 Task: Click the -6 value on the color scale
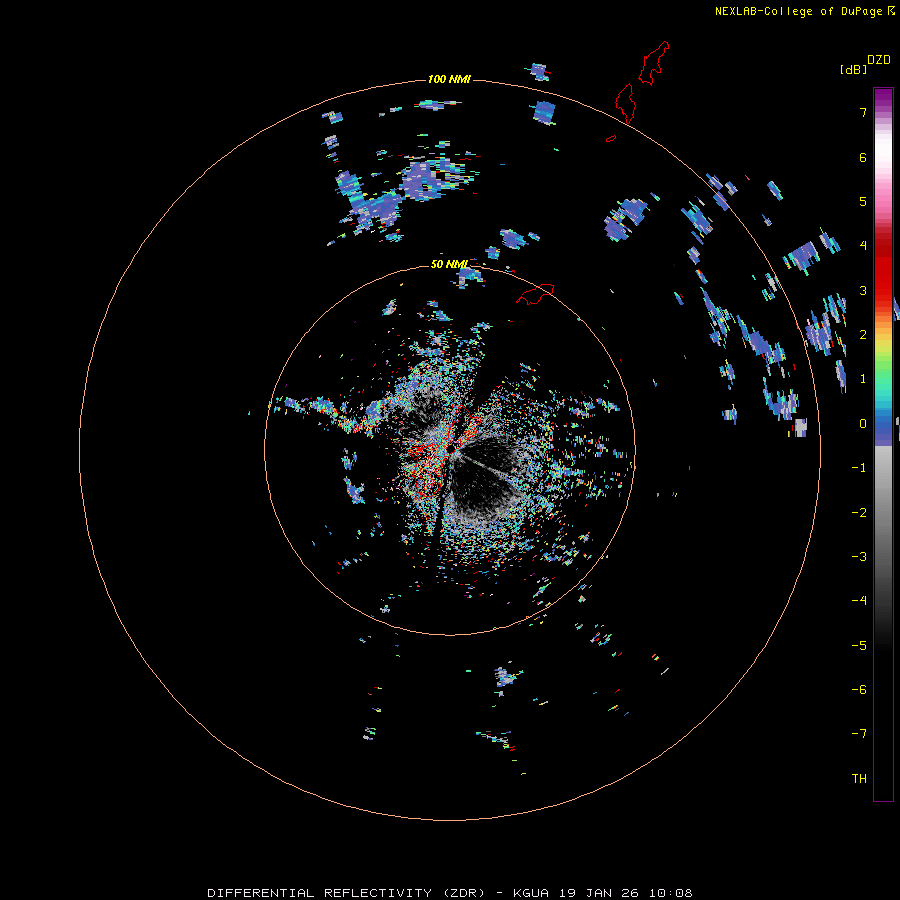859,690
